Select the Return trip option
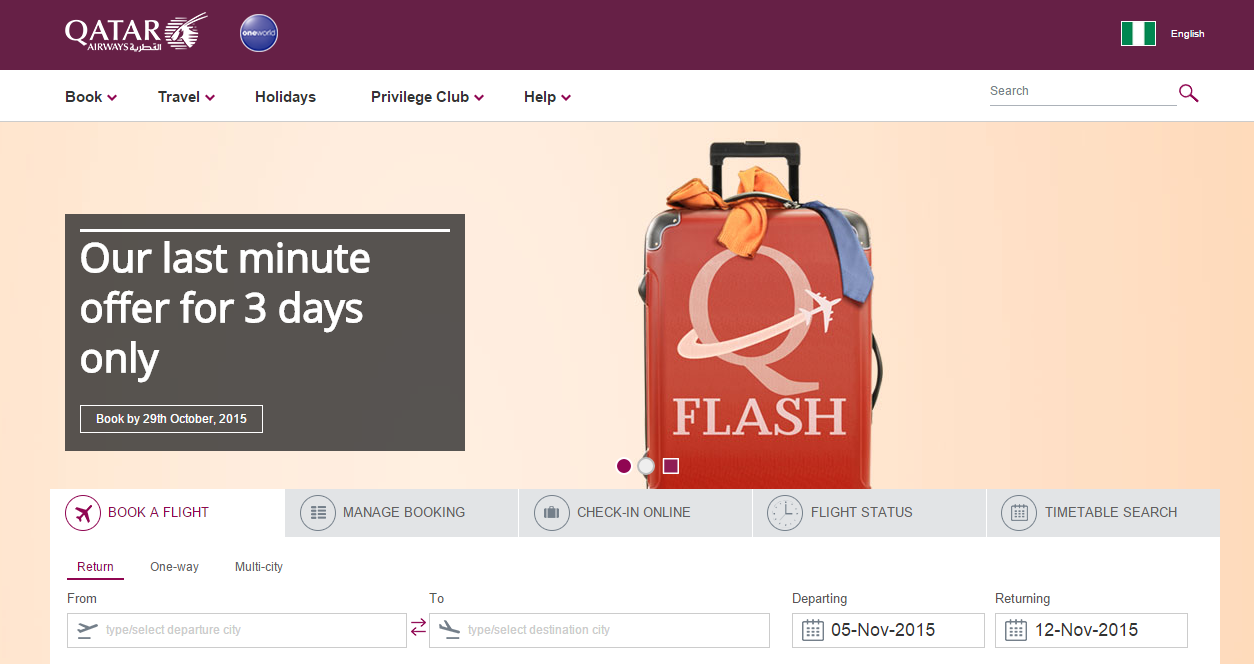Screen dimensions: 1254x664 click(95, 567)
